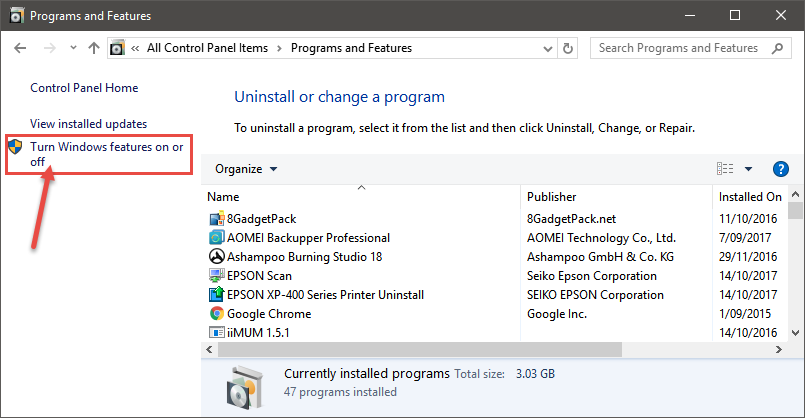Select AOMEI Backupper Professional program name
This screenshot has height=418, width=805.
click(x=309, y=238)
